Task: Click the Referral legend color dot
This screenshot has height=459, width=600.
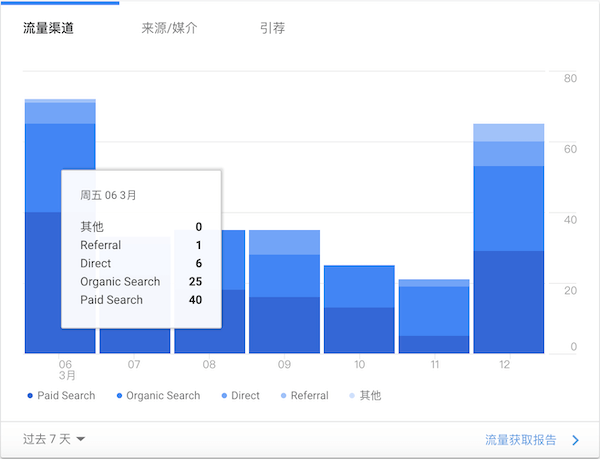Action: (x=284, y=396)
